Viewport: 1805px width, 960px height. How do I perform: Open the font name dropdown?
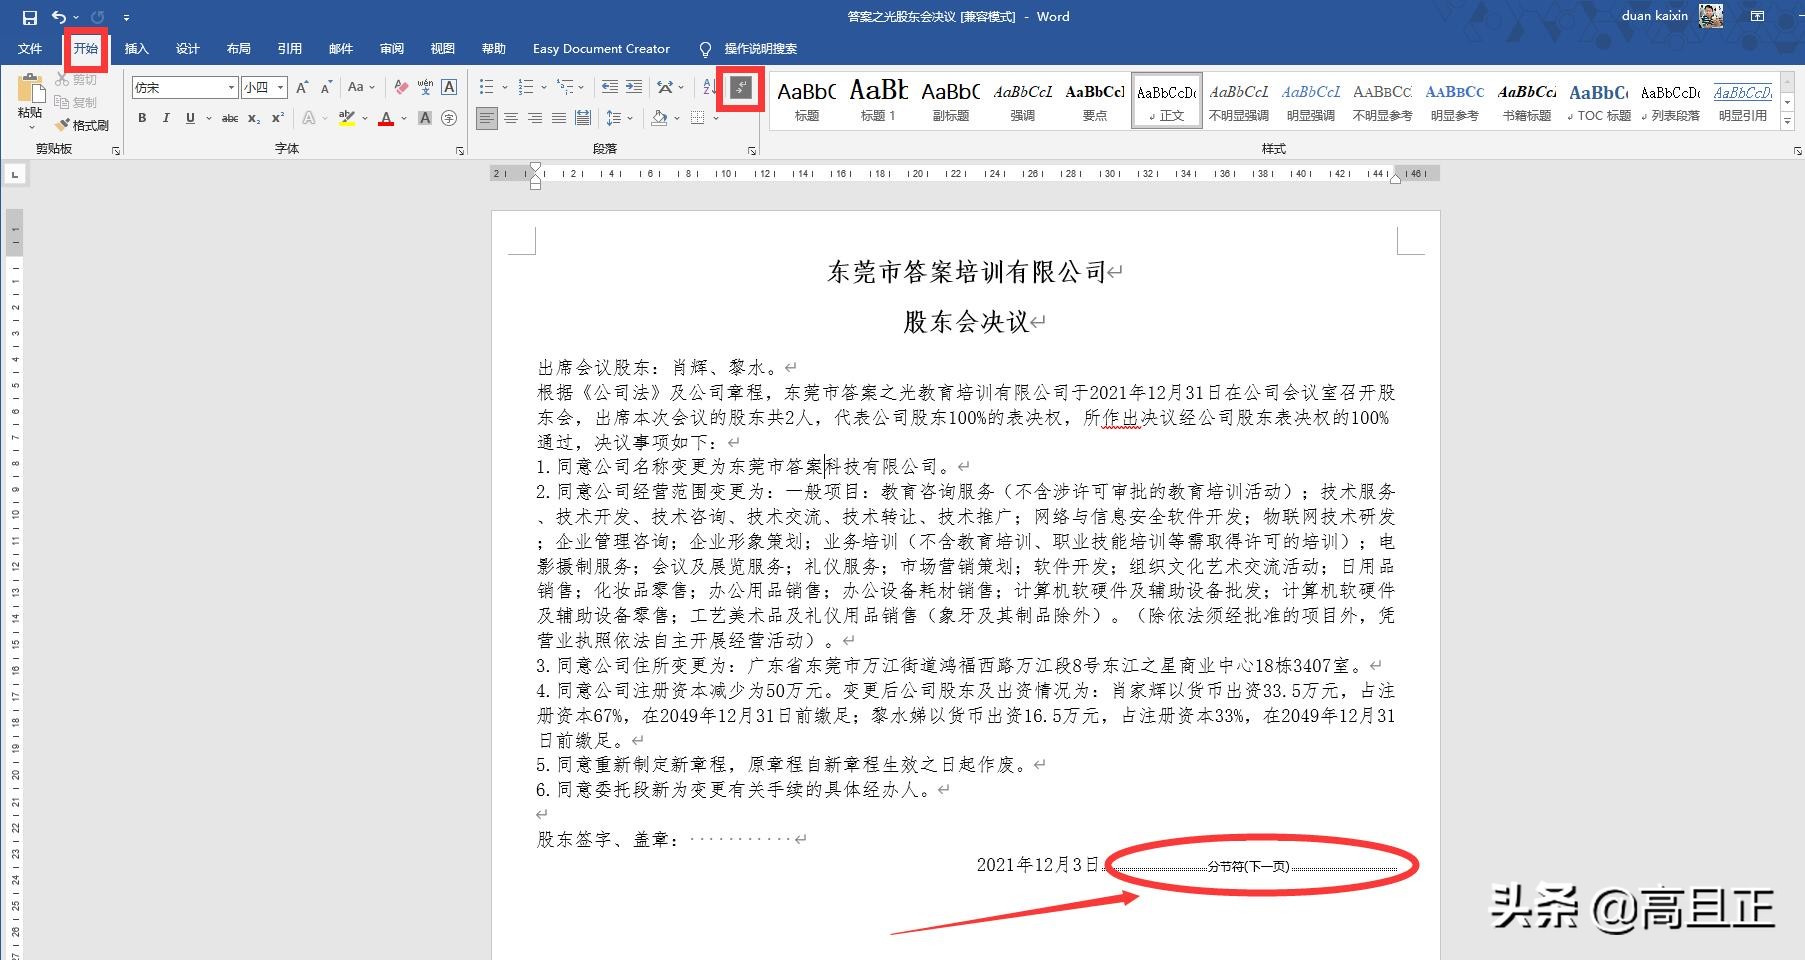click(231, 88)
